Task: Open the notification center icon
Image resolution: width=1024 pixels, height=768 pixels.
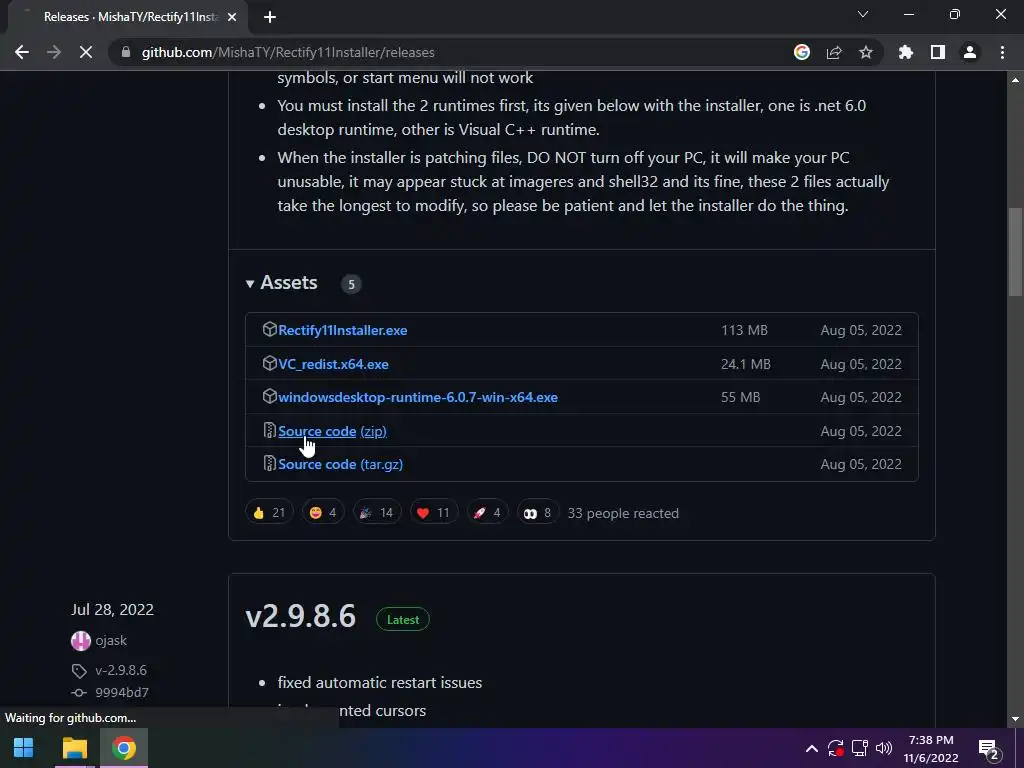Action: (x=988, y=749)
